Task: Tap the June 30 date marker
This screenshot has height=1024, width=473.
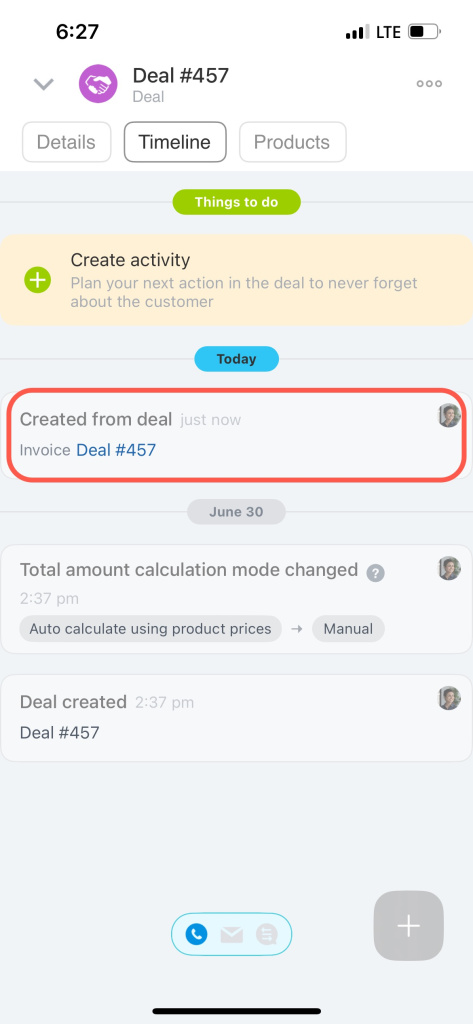Action: 236,511
